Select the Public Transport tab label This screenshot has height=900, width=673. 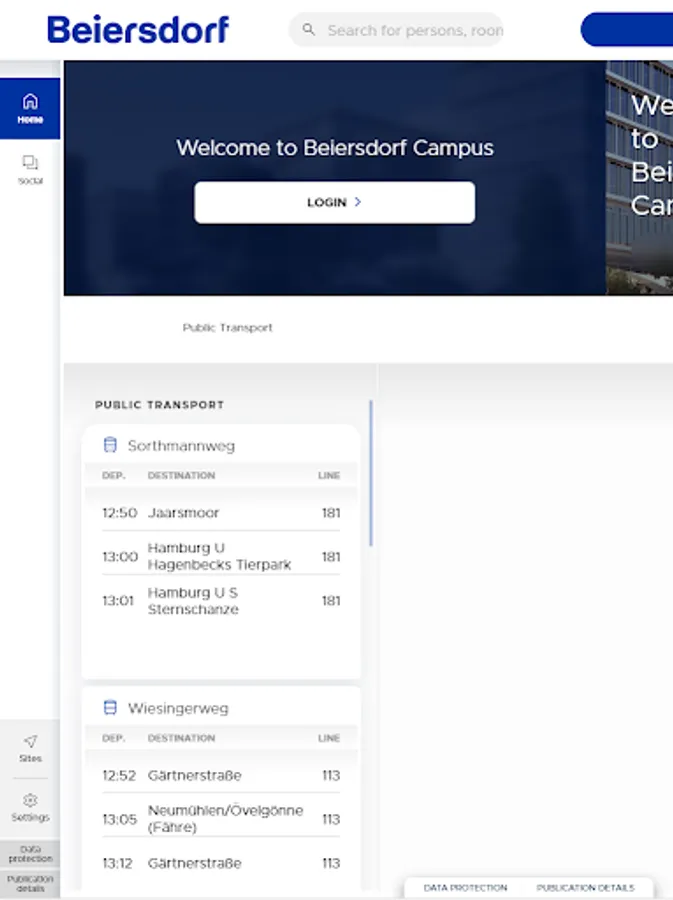tap(227, 328)
